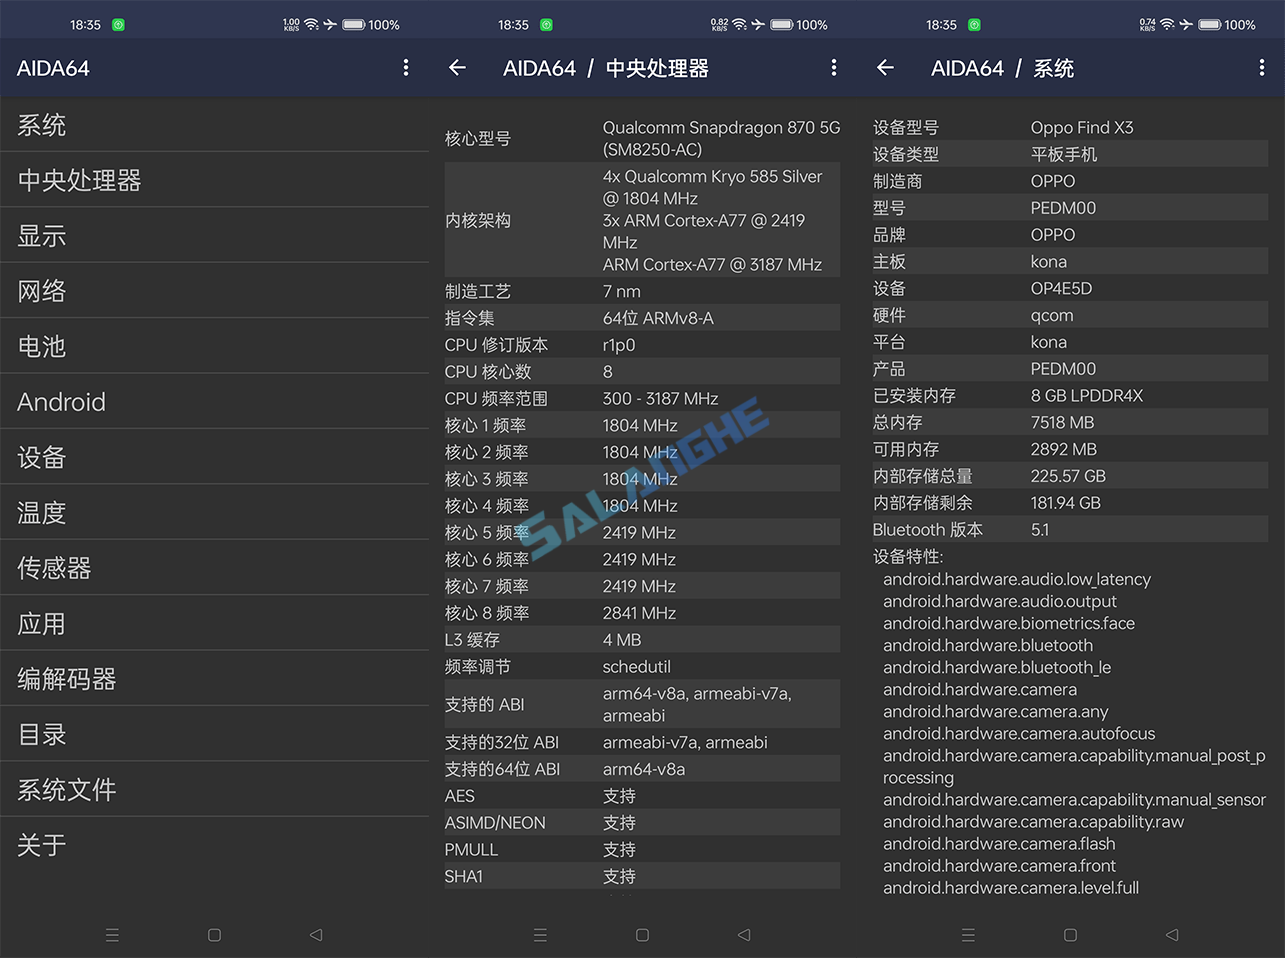
Task: Tap the navigation back button on the right screen
Action: [1171, 934]
